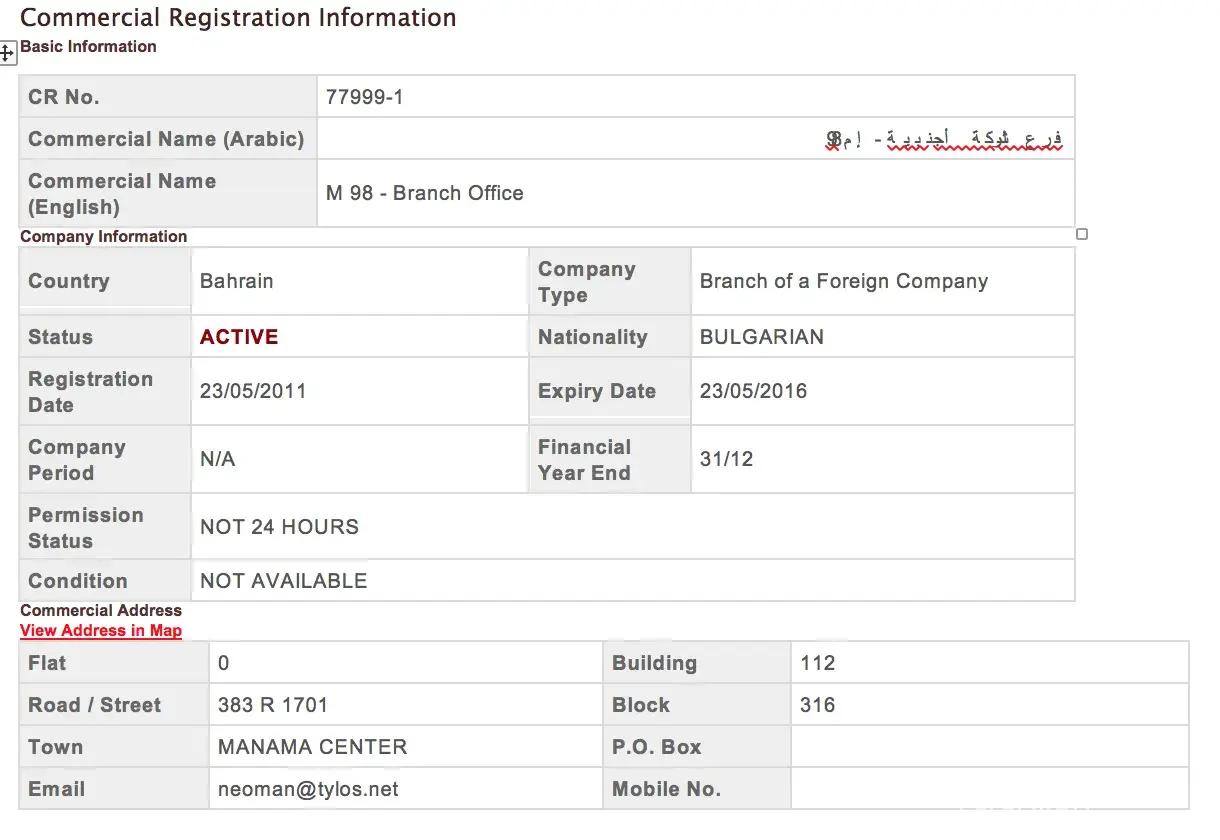1220x840 pixels.
Task: Click the registration date 23/05/2011
Action: (x=253, y=391)
